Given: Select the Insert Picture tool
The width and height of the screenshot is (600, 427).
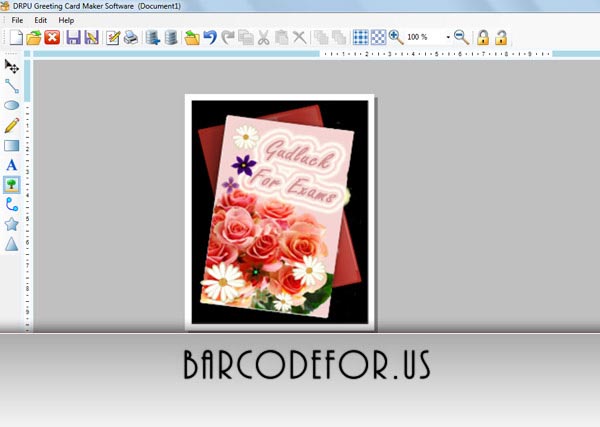Looking at the screenshot, I should [12, 185].
